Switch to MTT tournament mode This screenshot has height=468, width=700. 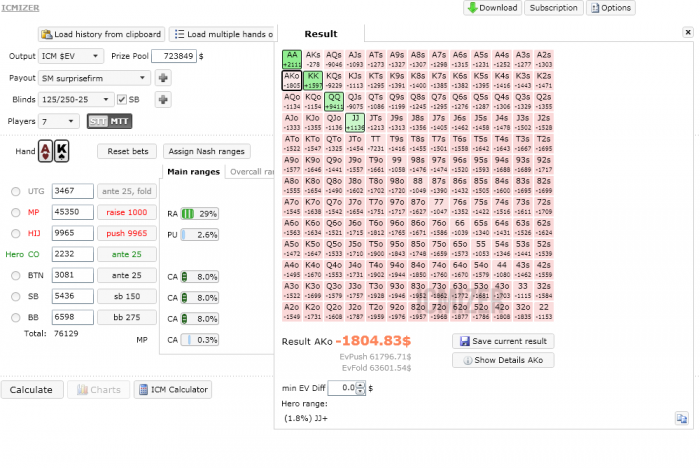tap(119, 121)
